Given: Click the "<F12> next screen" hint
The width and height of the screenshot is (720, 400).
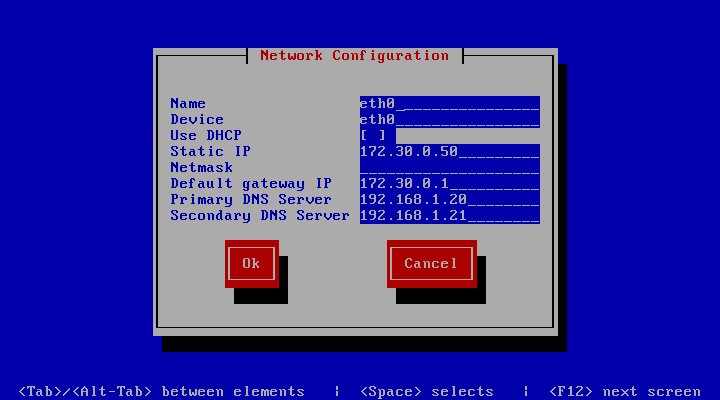Looking at the screenshot, I should [625, 392].
